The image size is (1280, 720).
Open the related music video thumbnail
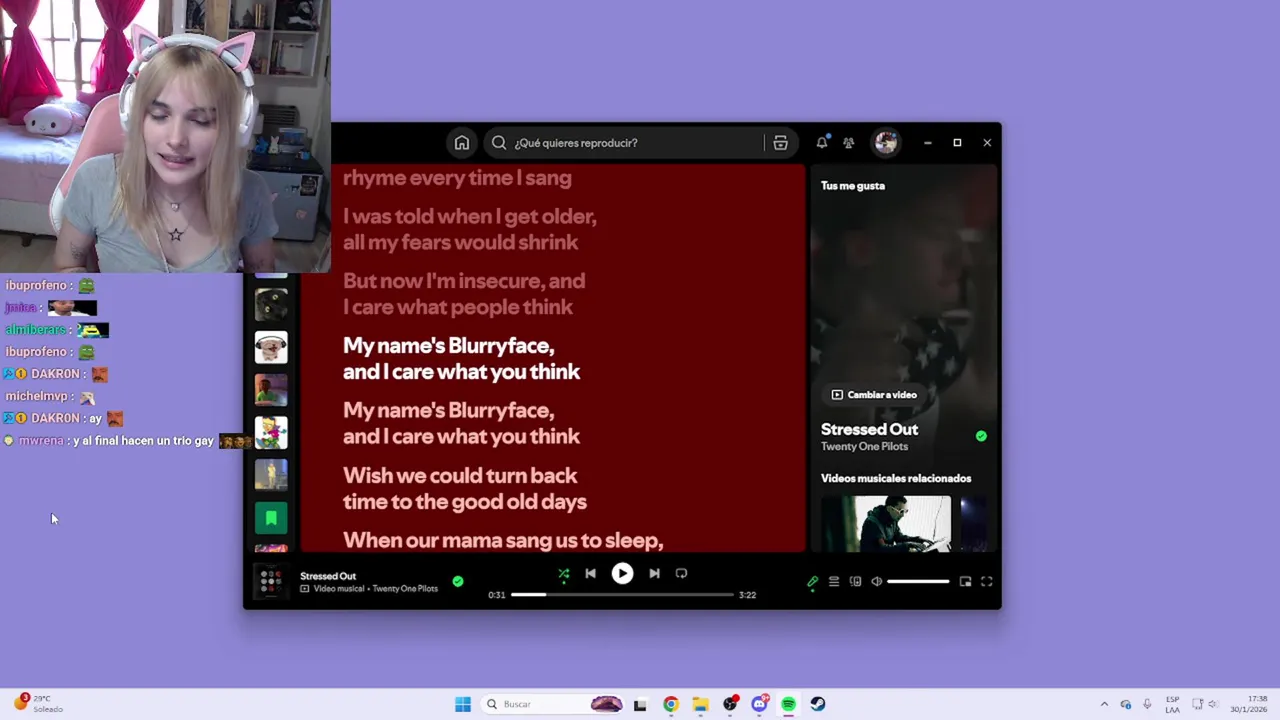coord(886,523)
